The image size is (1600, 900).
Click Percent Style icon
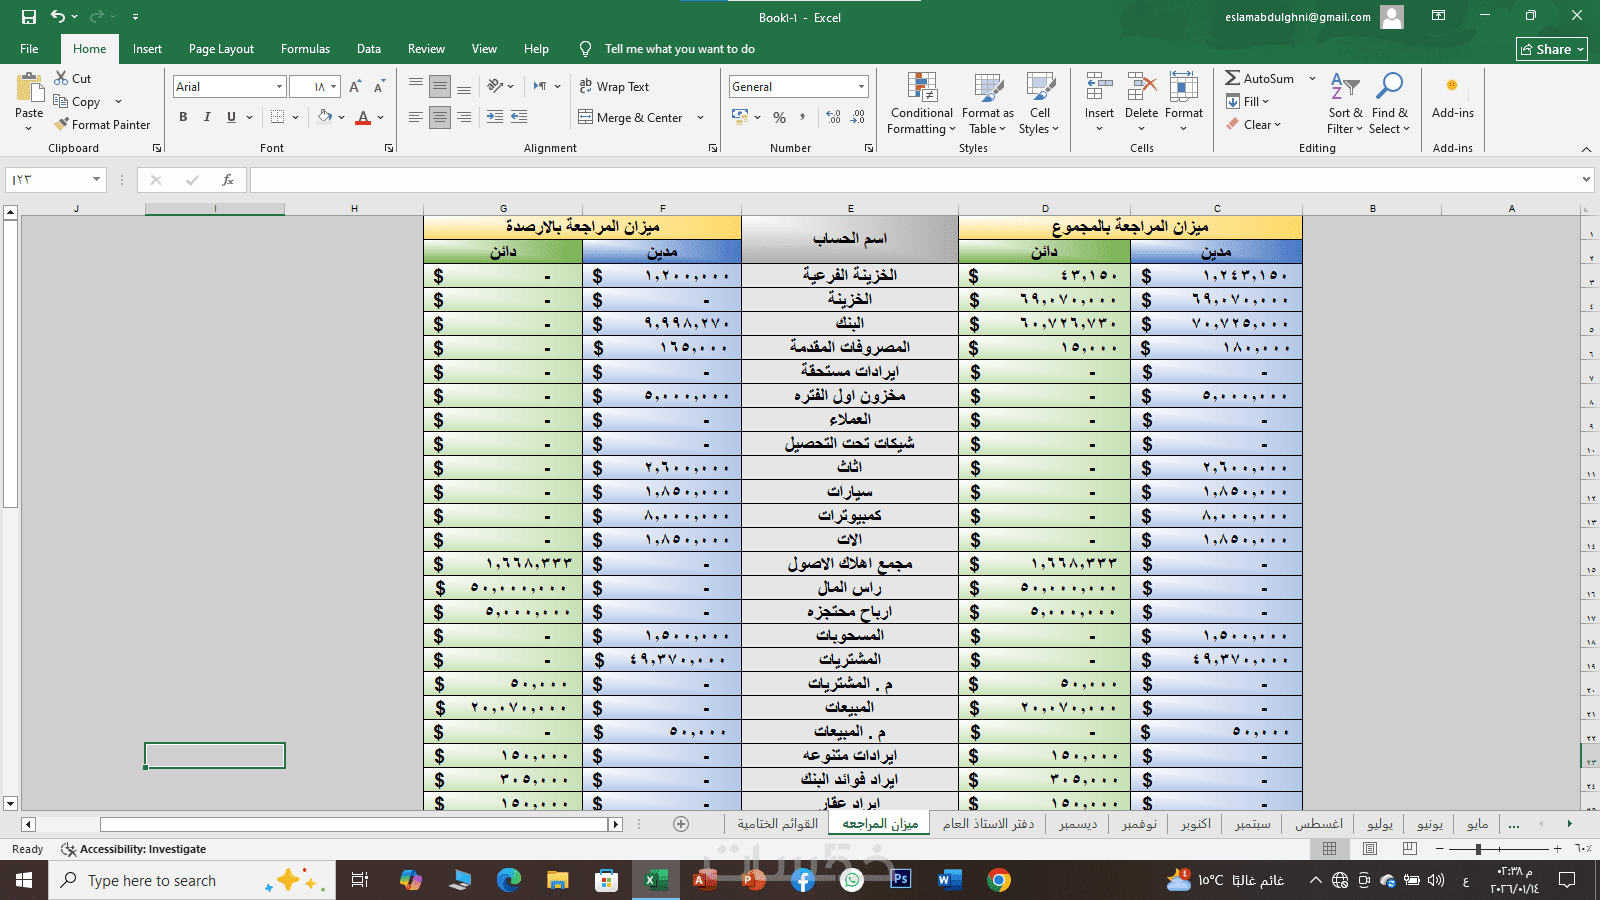tap(779, 117)
